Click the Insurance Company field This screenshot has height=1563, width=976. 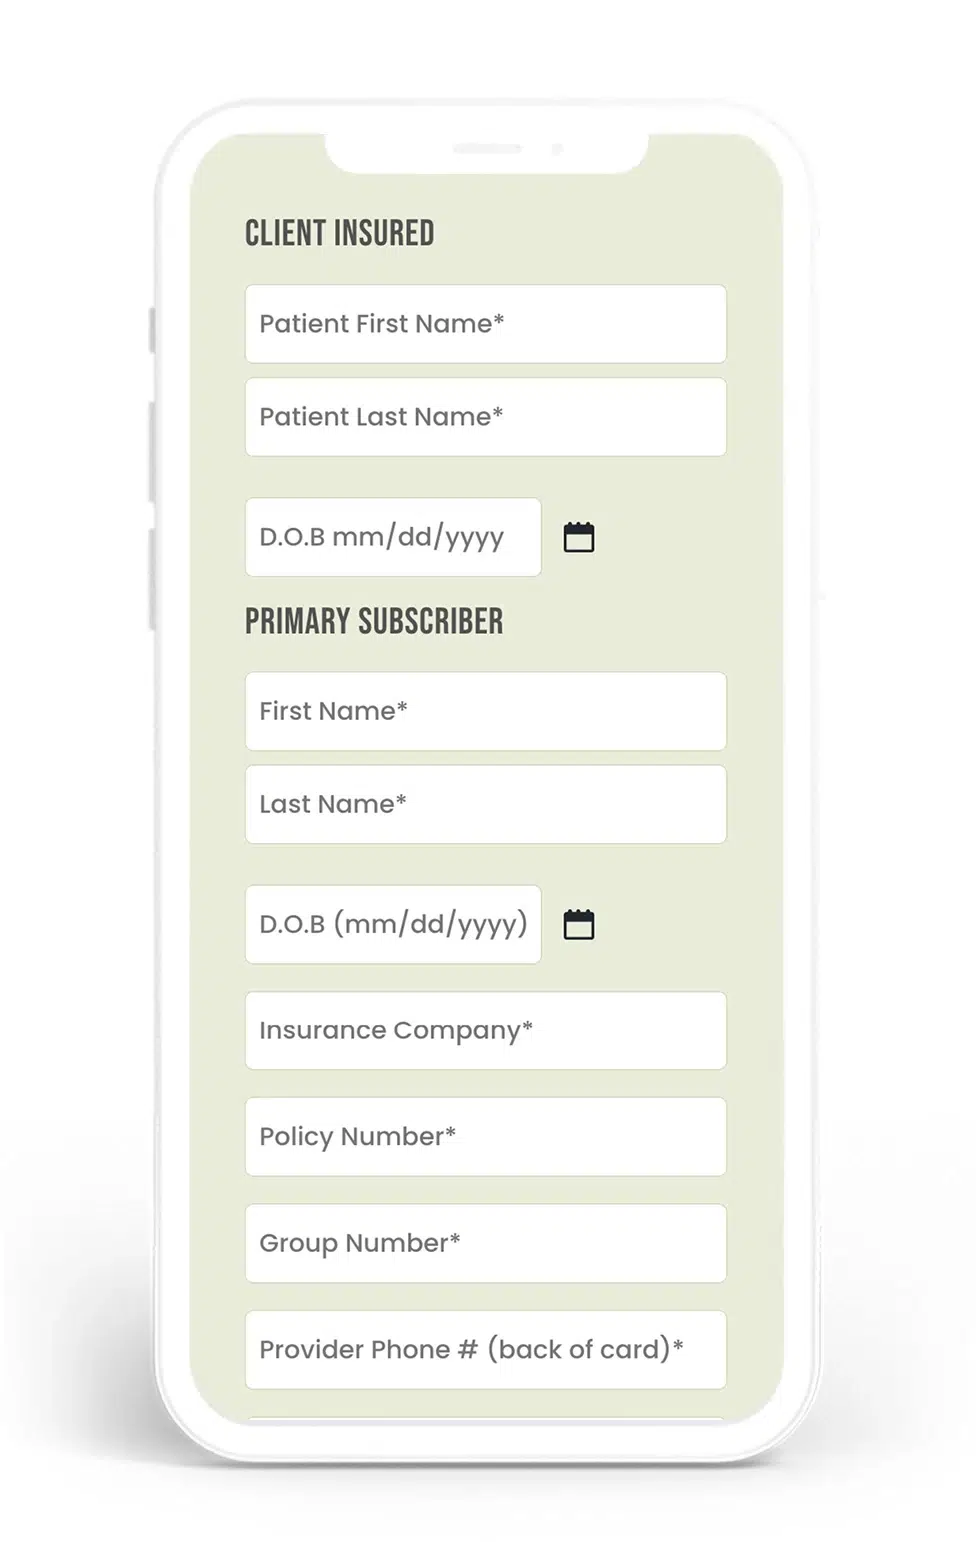point(486,1030)
